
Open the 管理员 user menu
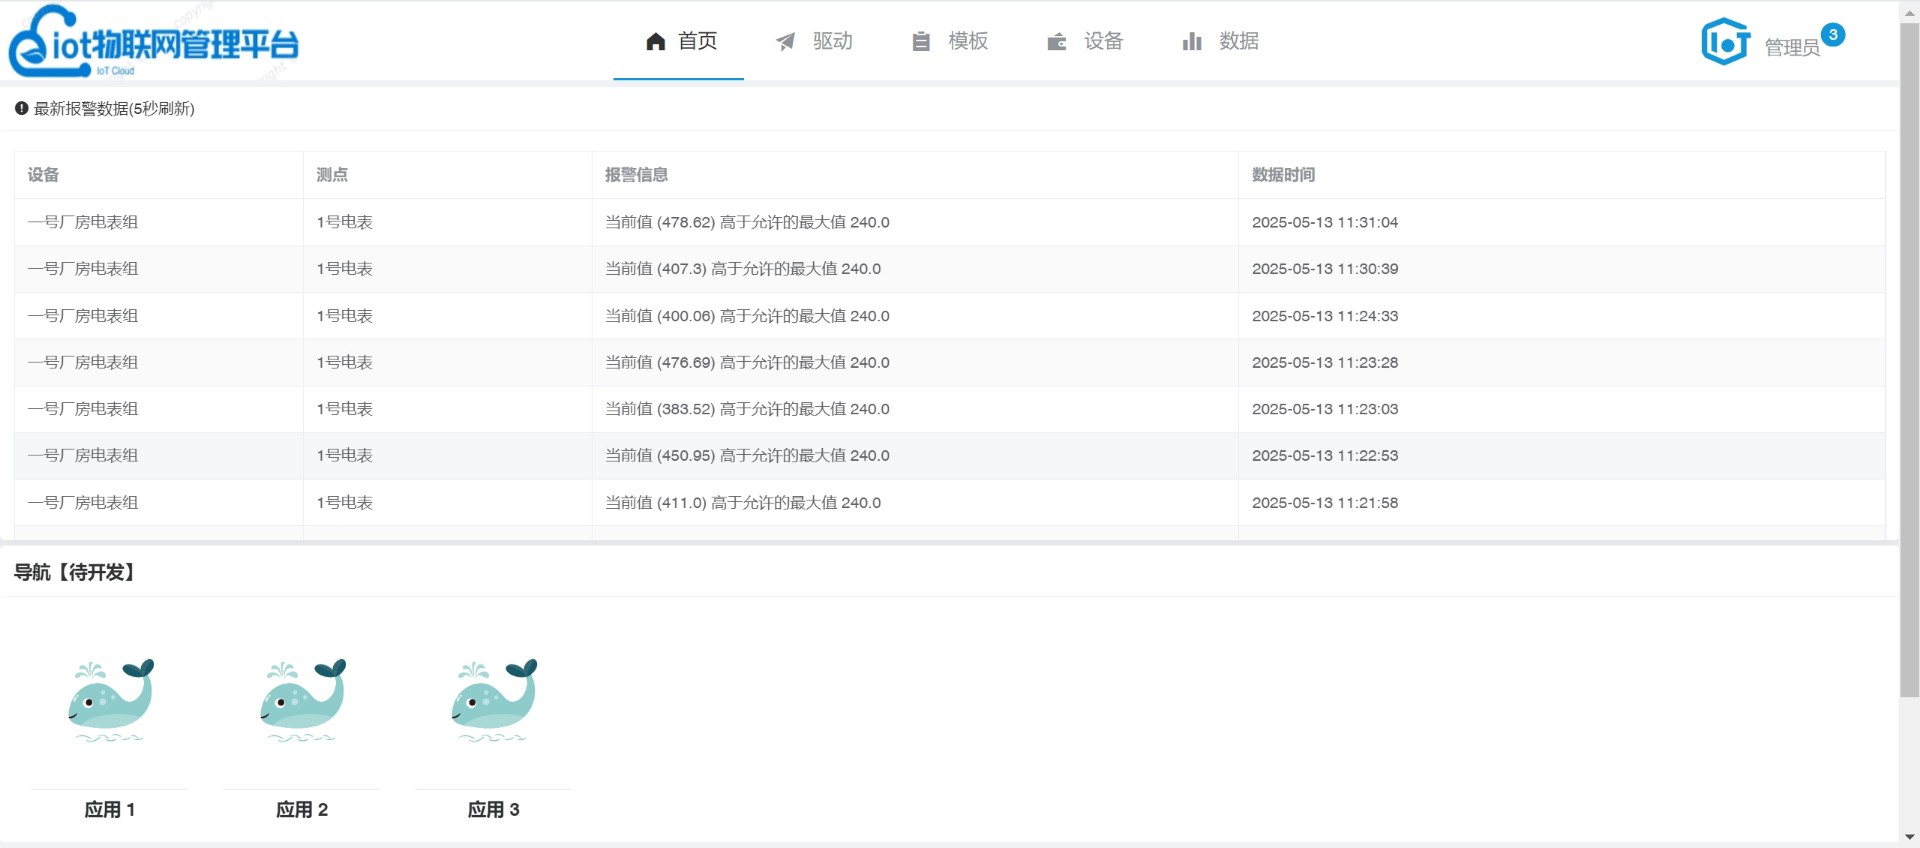click(x=1791, y=47)
